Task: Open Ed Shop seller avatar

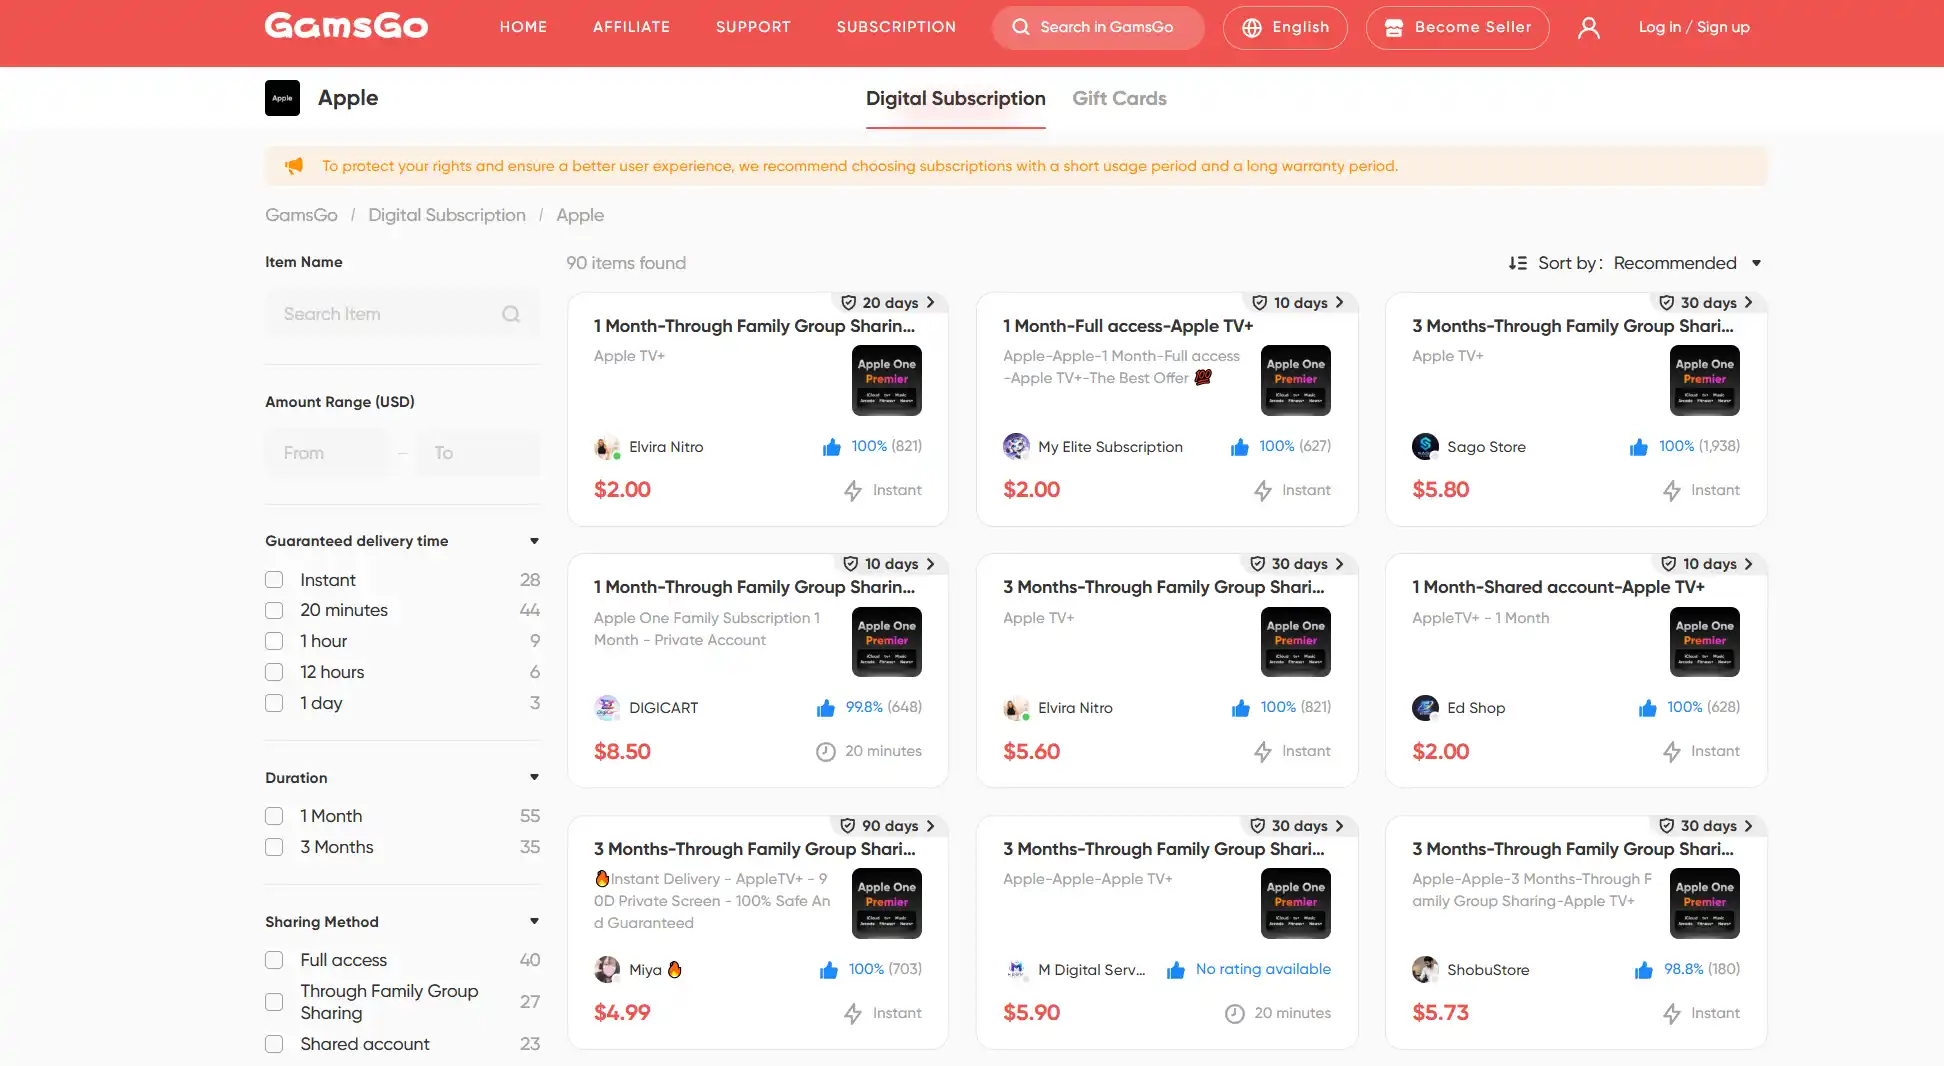Action: point(1425,708)
